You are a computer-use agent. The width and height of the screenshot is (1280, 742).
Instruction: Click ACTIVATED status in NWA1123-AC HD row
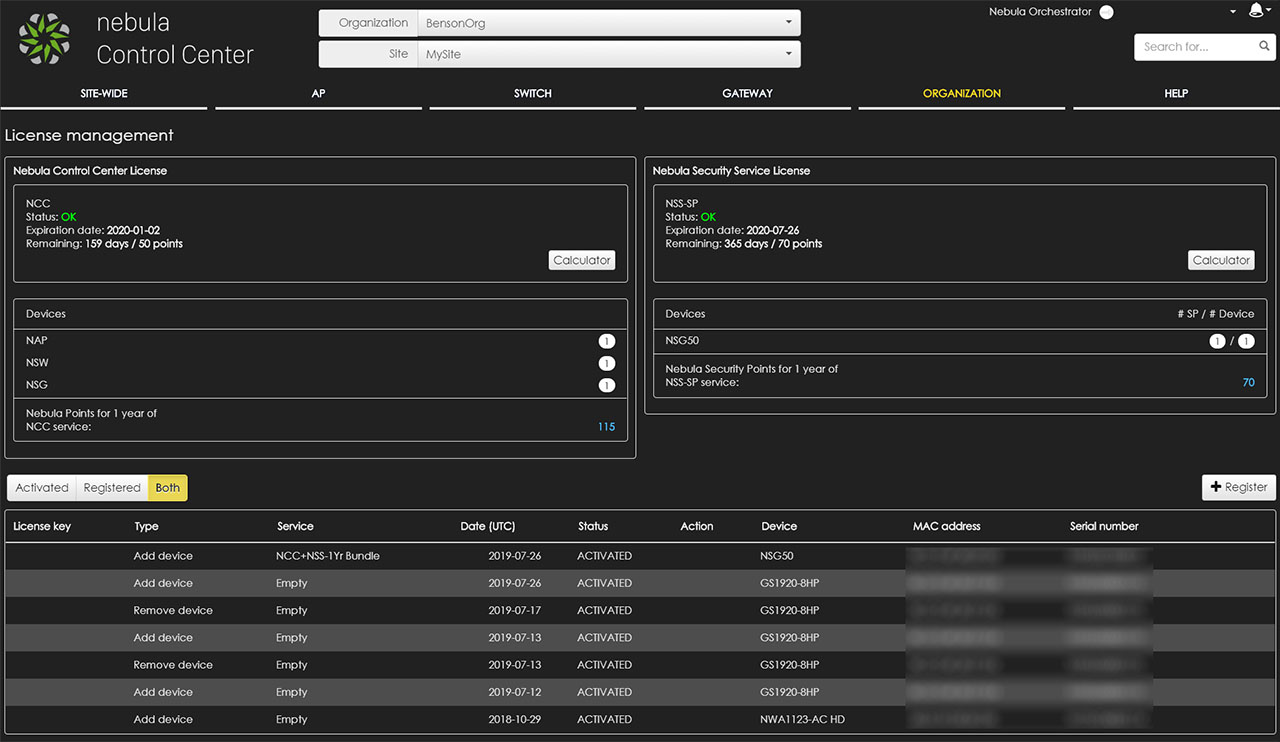604,719
